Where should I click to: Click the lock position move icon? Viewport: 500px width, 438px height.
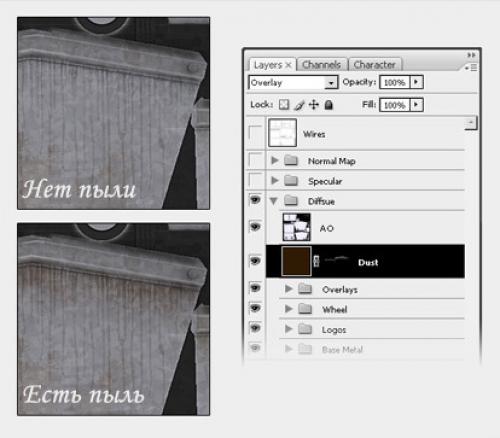point(313,105)
